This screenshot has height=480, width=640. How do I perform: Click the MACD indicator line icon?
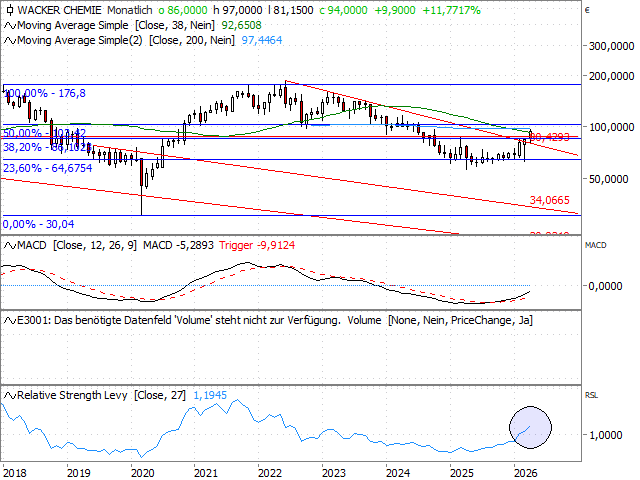coord(10,246)
